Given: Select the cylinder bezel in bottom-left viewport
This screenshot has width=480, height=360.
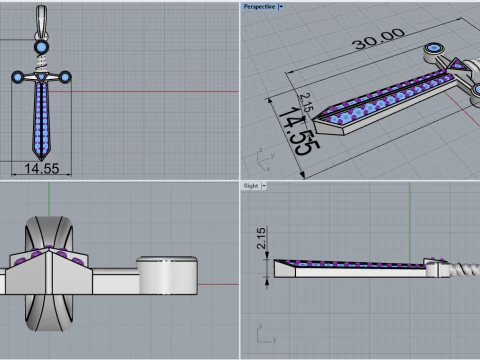Looking at the screenshot, I should point(167,275).
